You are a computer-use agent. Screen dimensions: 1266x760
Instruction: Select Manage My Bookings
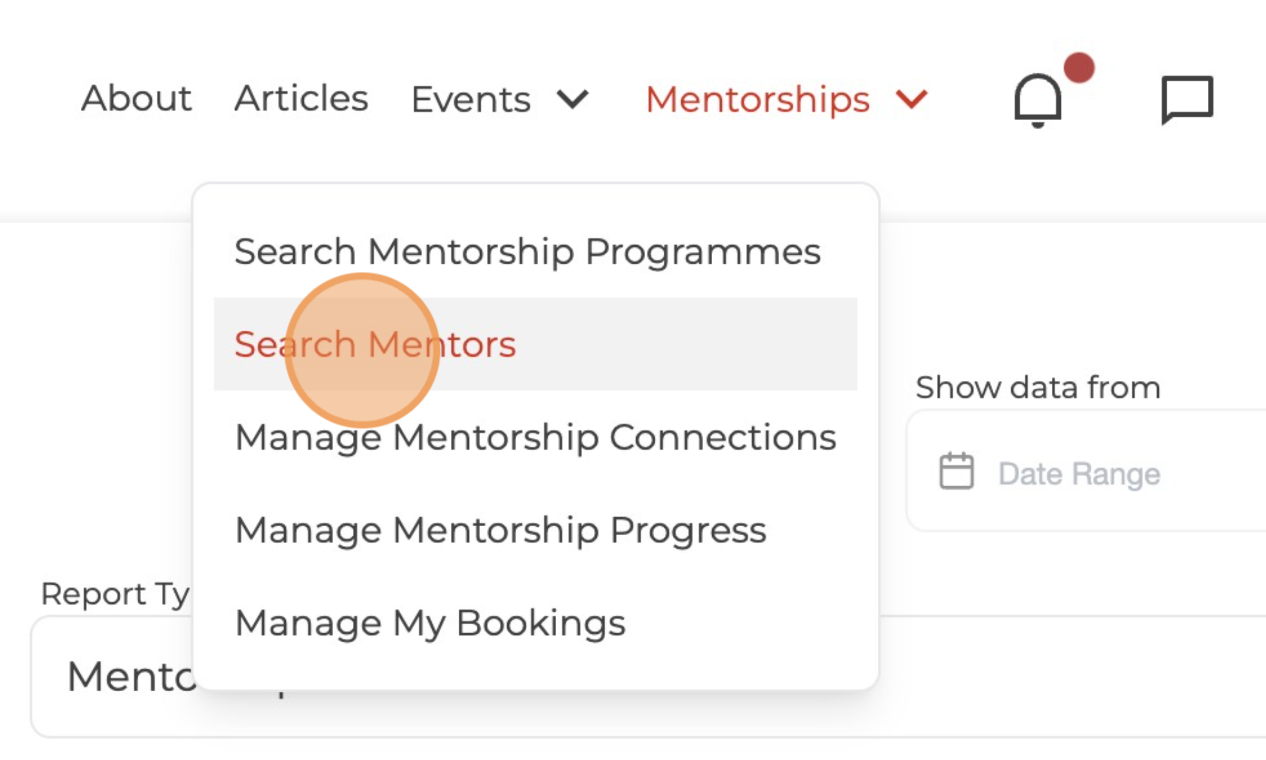[x=430, y=623]
